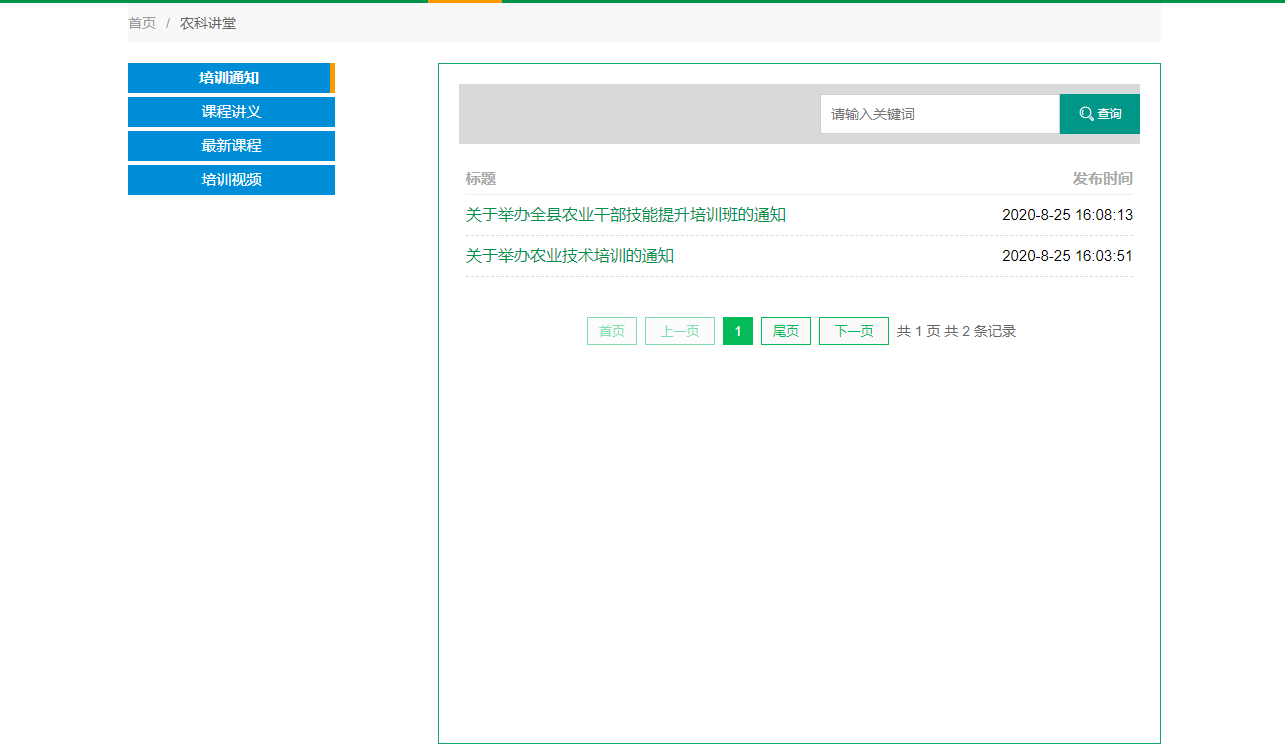Viewport: 1285px width, 751px height.
Task: Click the magnifier icon in the search button
Action: 1086,114
